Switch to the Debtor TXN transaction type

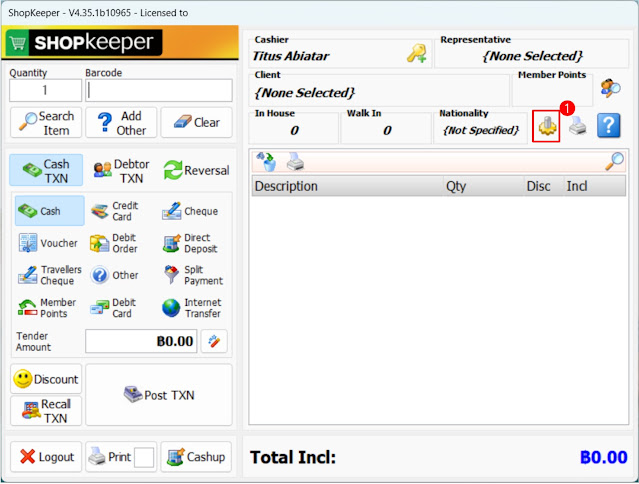121,171
